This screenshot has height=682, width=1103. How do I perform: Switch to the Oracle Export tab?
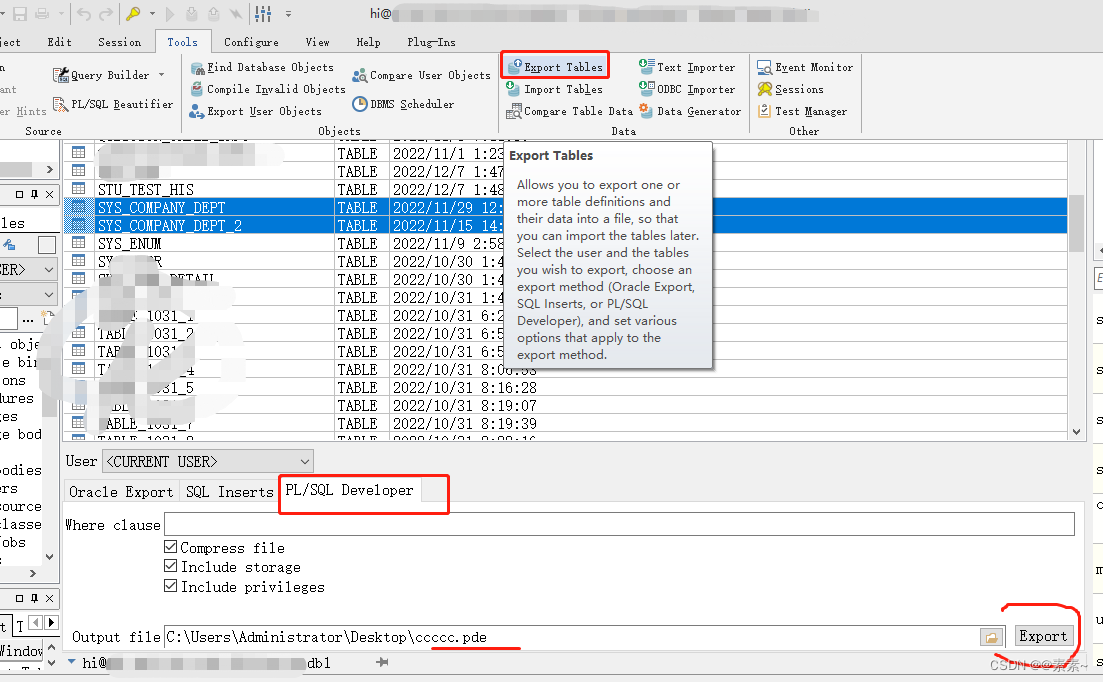[x=121, y=491]
